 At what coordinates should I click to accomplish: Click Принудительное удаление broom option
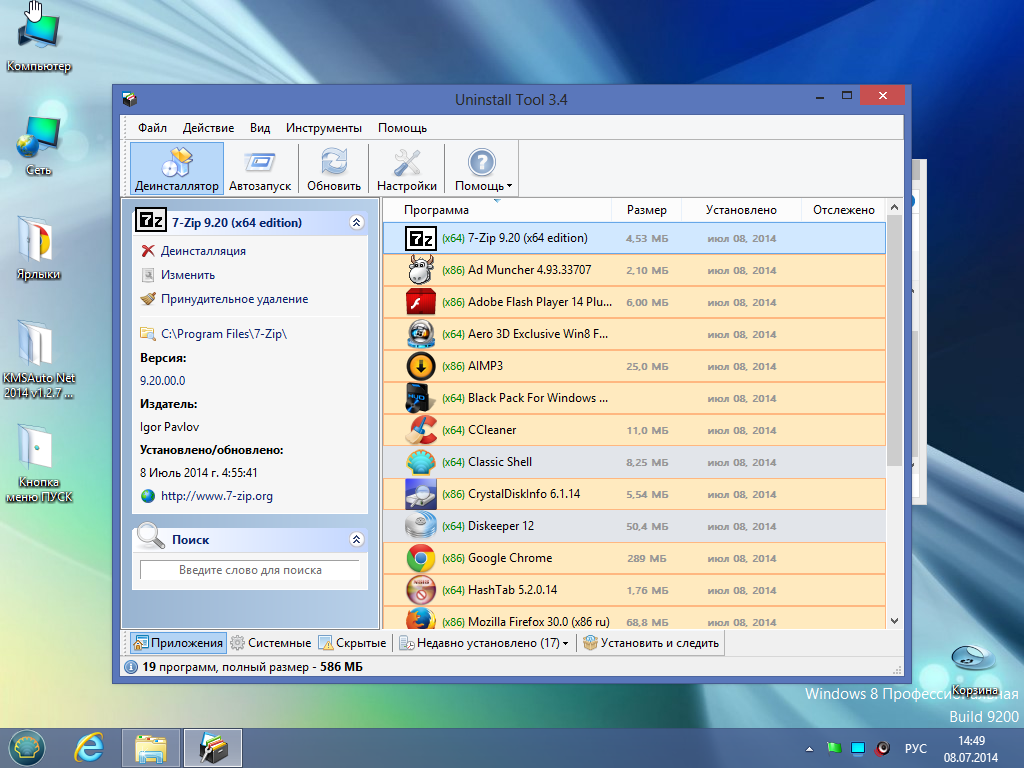coord(234,299)
